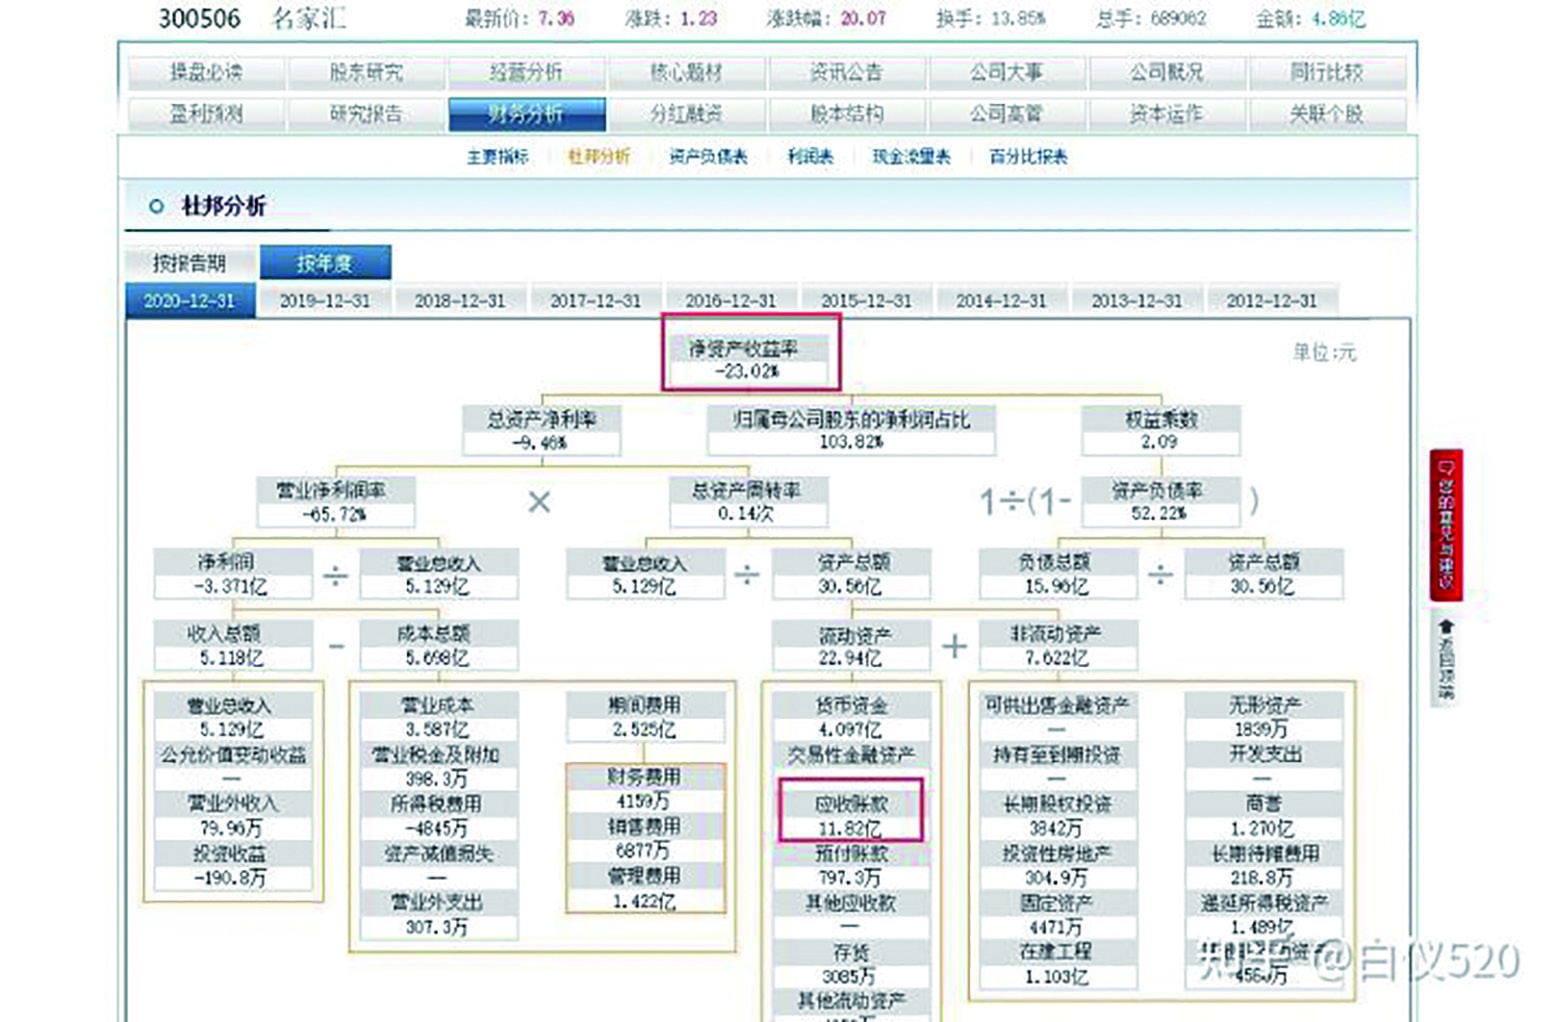
Task: Switch to 百分比报表 view
Action: 1026,156
